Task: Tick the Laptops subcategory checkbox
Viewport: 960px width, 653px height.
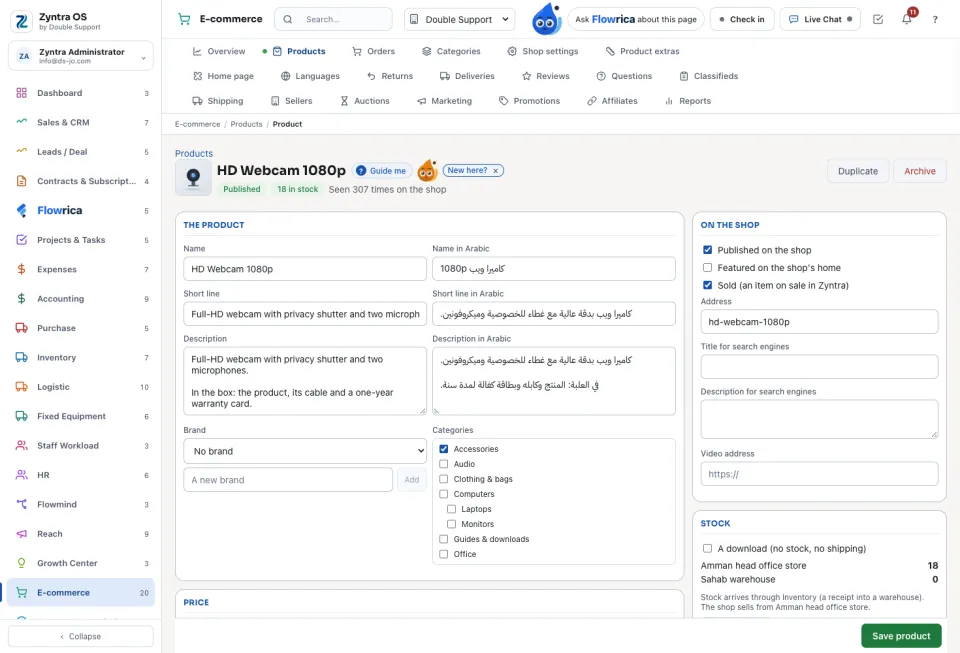Action: (x=451, y=509)
